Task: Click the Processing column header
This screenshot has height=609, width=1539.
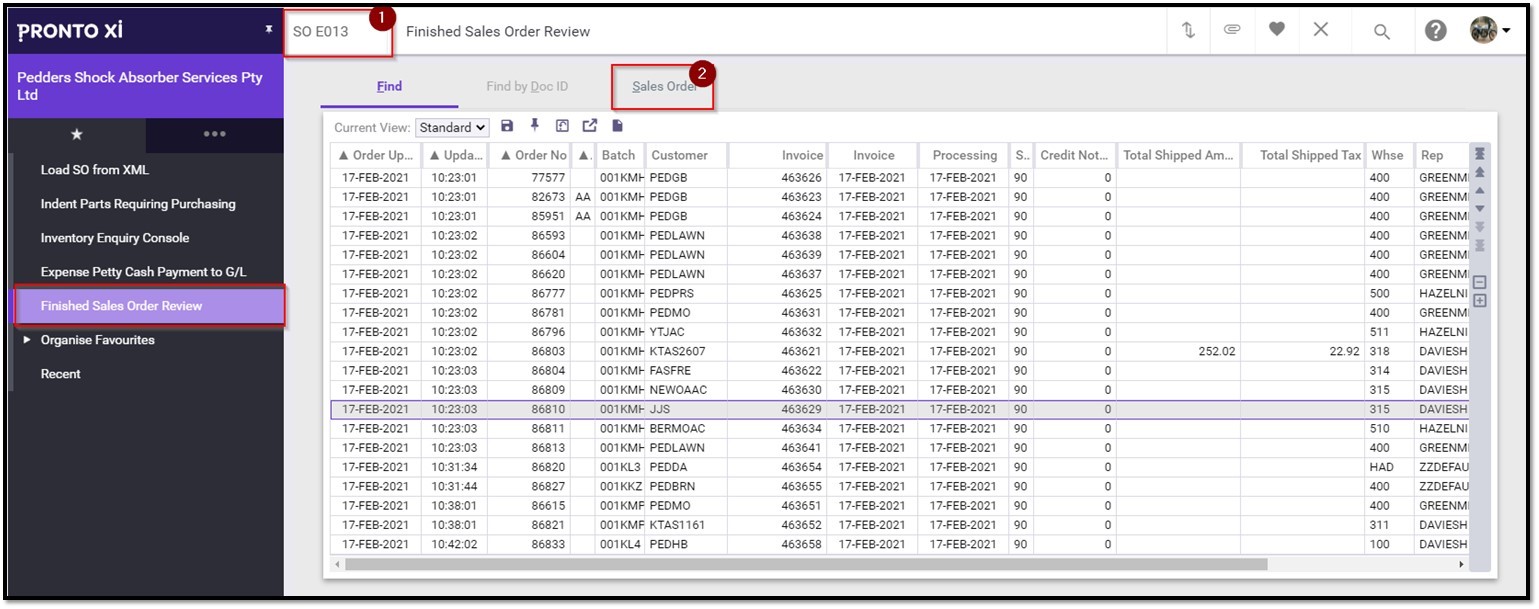Action: pyautogui.click(x=964, y=155)
